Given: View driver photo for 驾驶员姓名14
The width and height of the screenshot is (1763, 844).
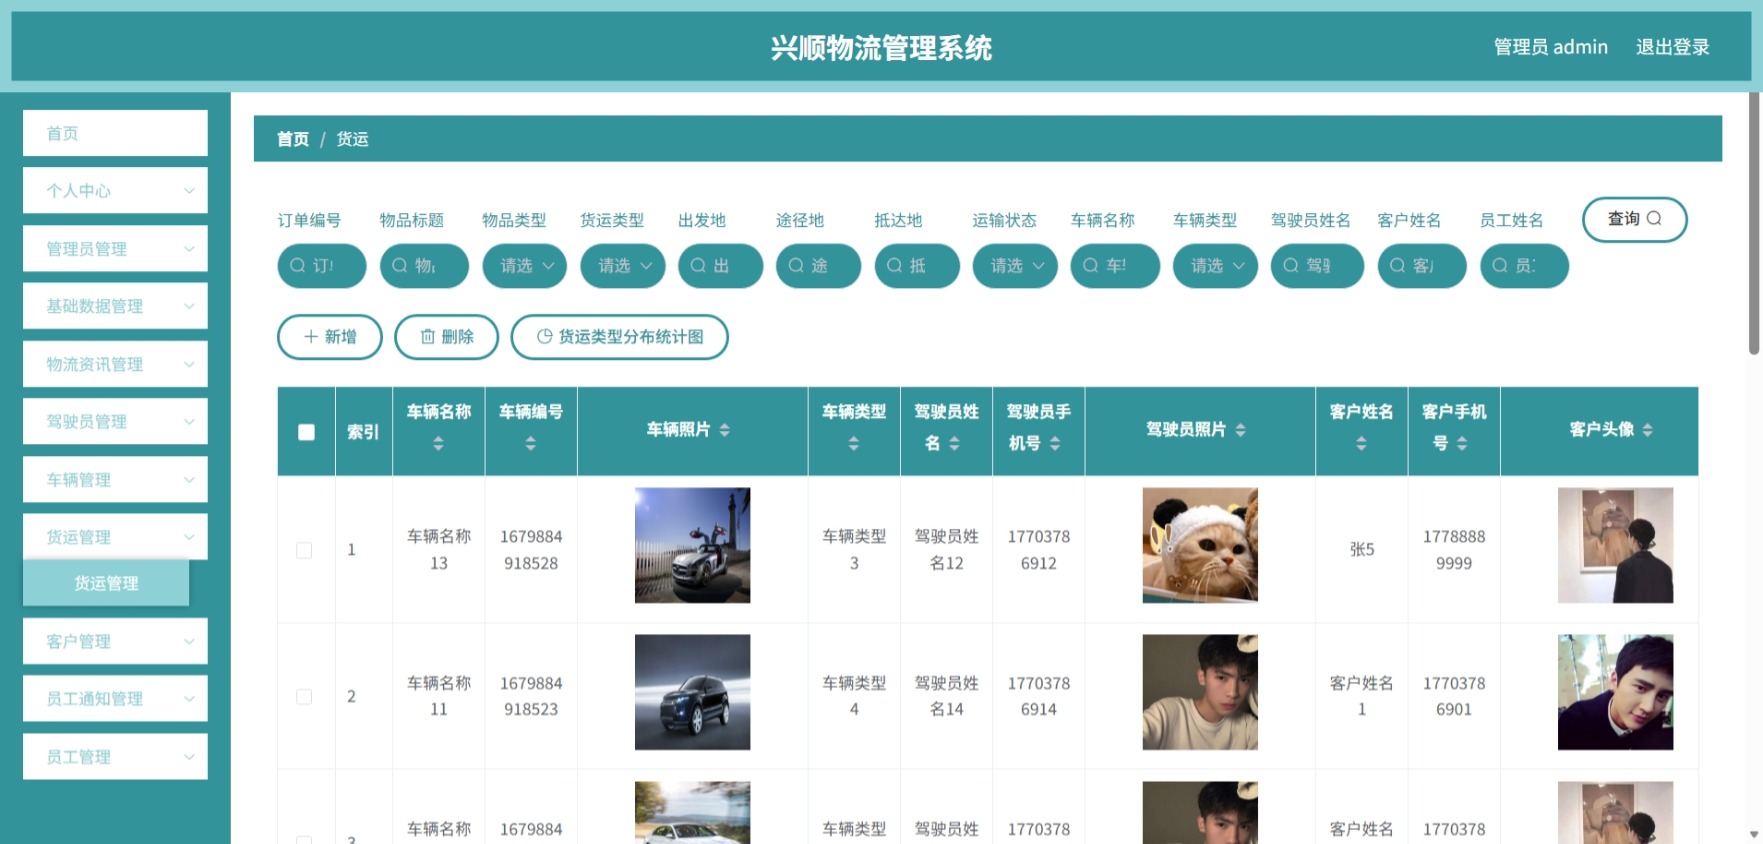Looking at the screenshot, I should click(x=1200, y=692).
